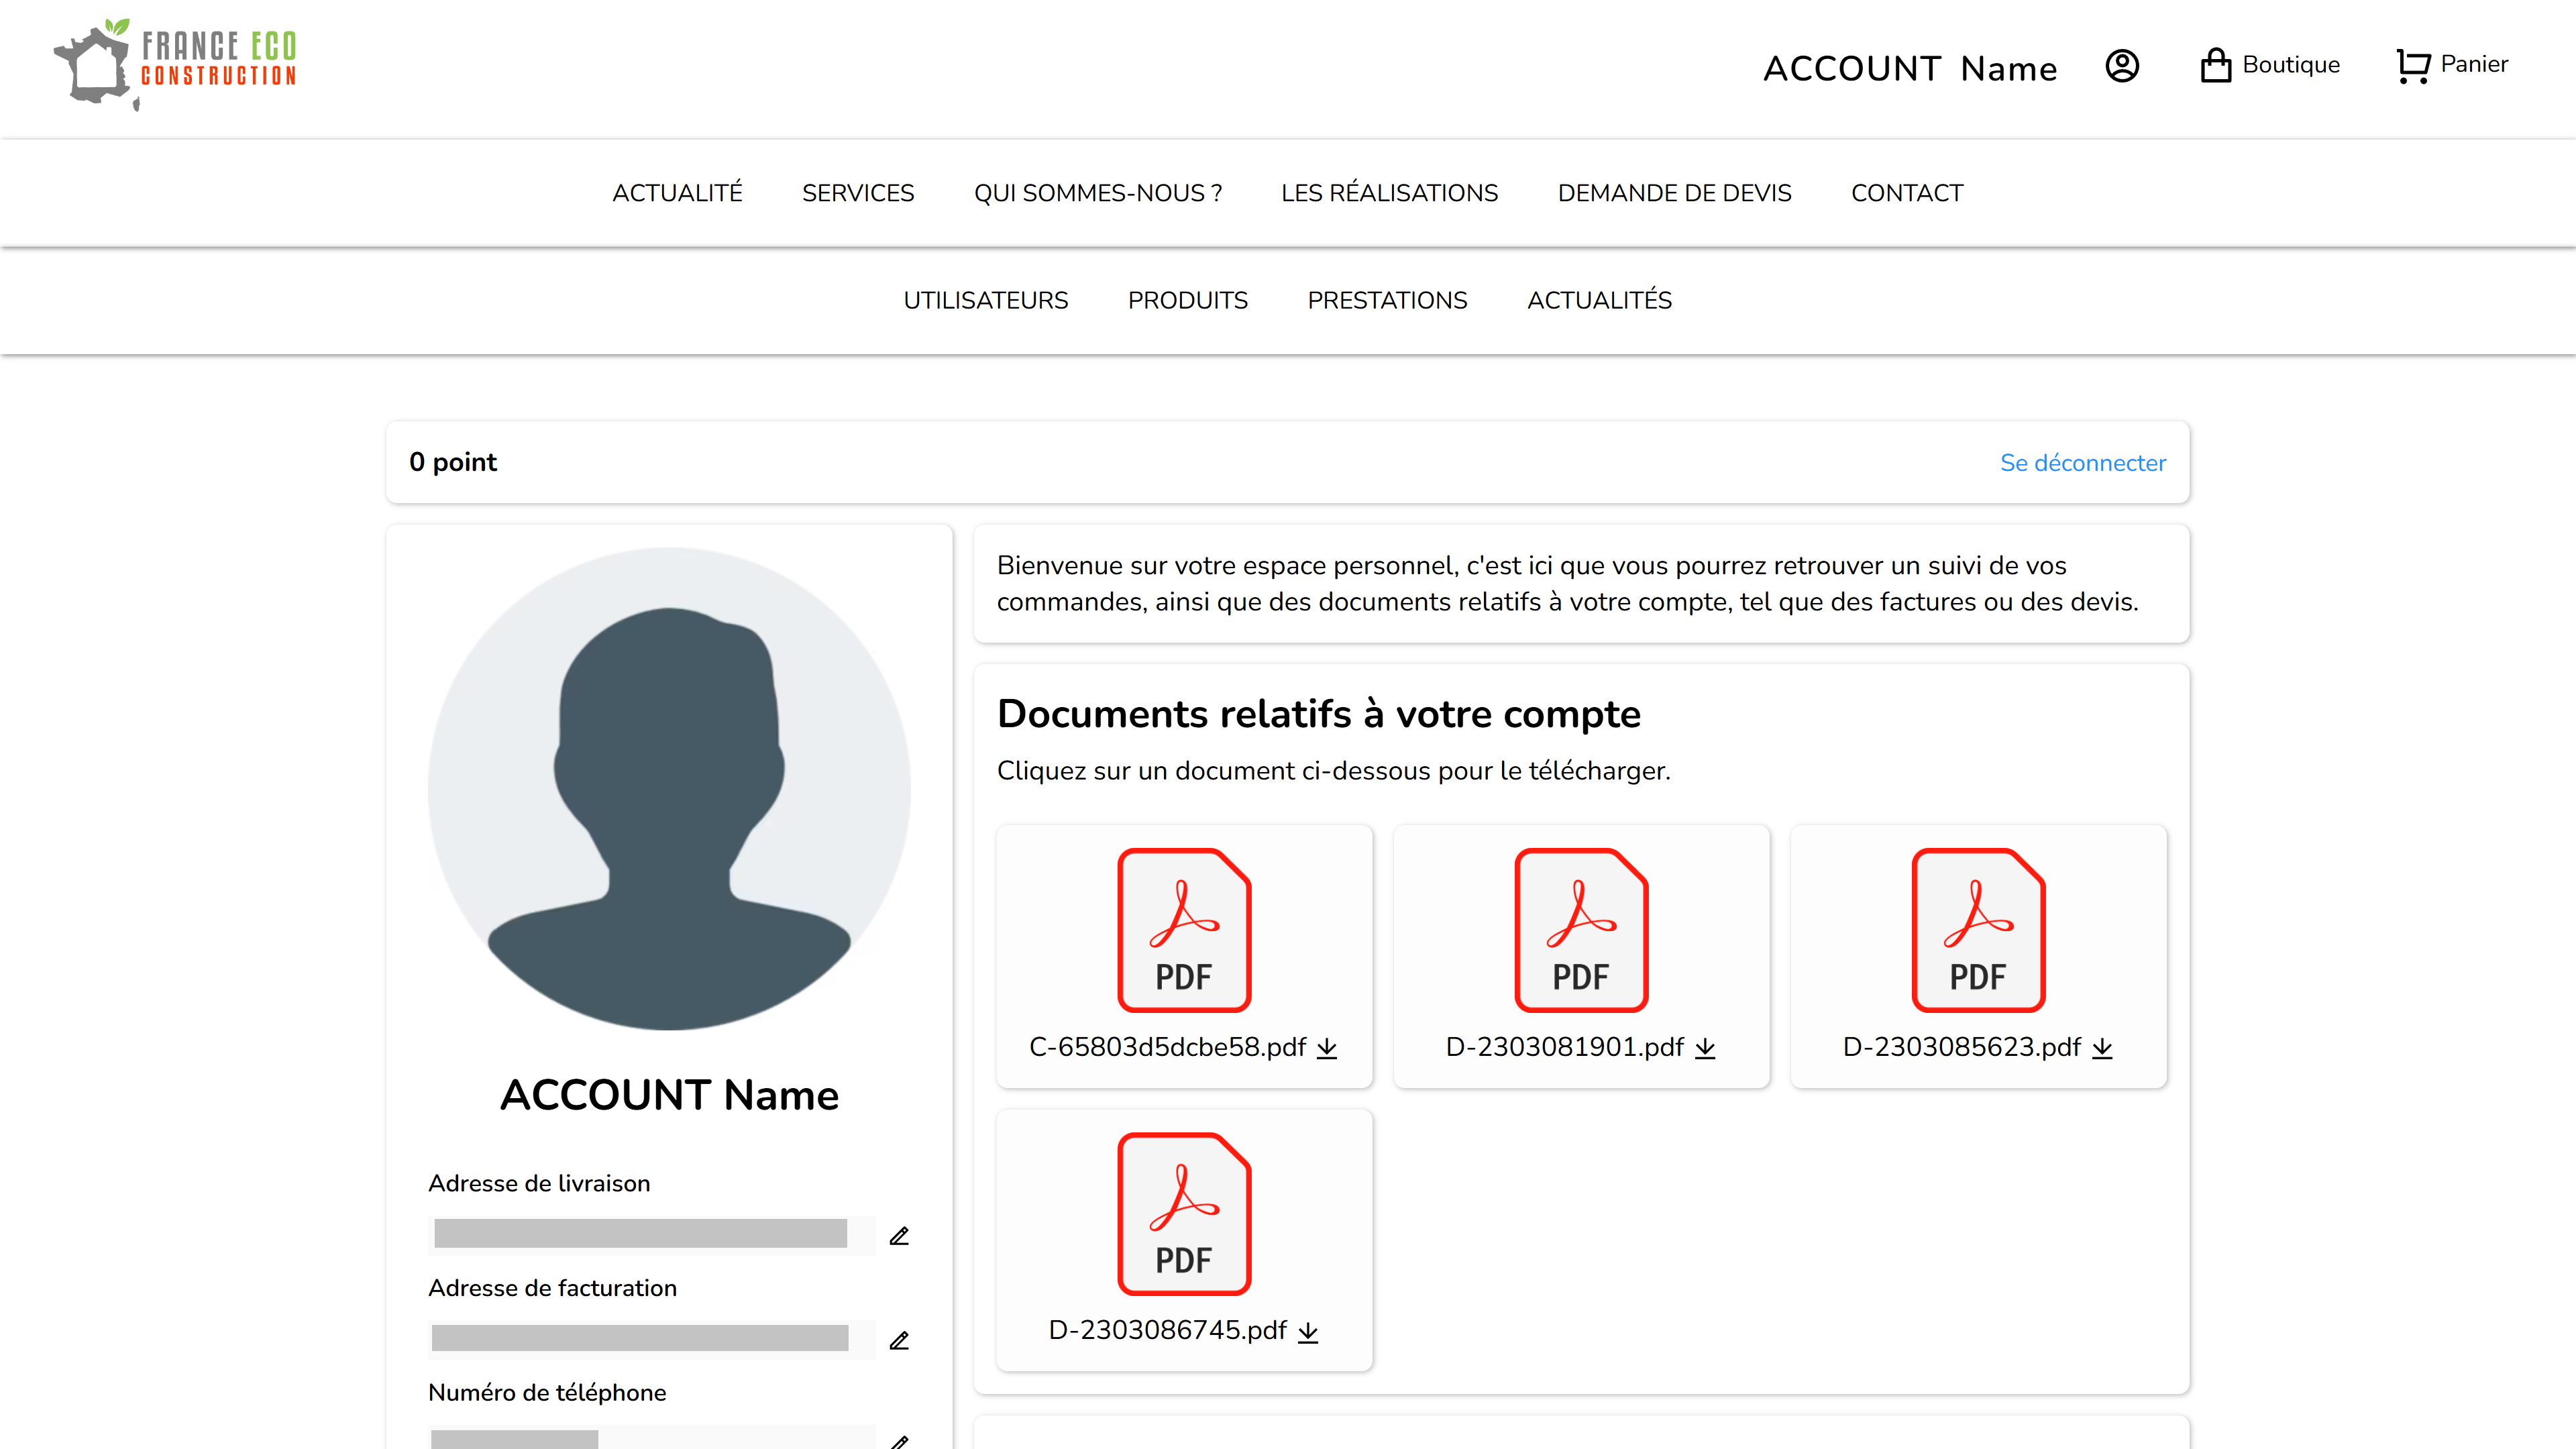Open PRESTATIONS admin section
This screenshot has width=2576, height=1449.
pos(1387,300)
